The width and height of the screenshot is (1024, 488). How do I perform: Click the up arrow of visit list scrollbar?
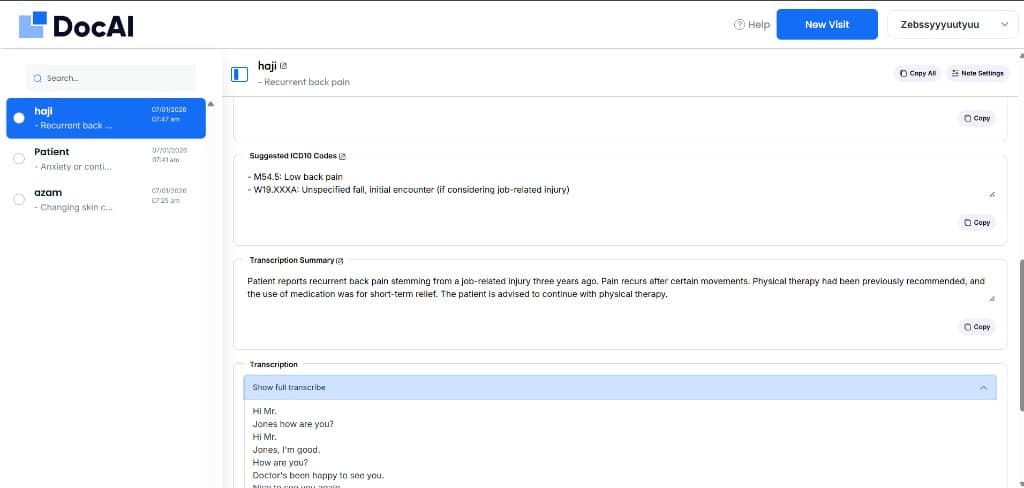pos(210,103)
